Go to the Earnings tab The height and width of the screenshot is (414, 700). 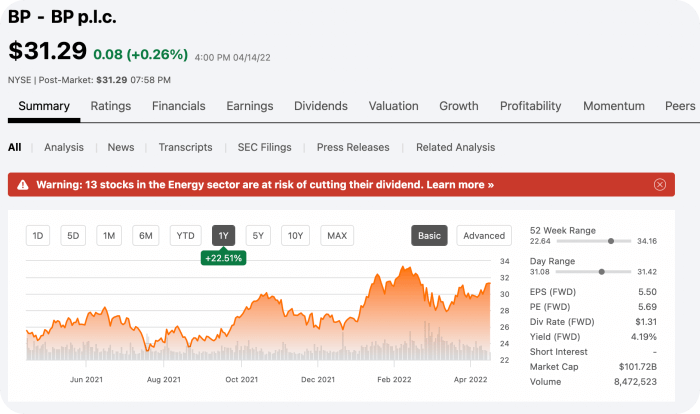(250, 106)
